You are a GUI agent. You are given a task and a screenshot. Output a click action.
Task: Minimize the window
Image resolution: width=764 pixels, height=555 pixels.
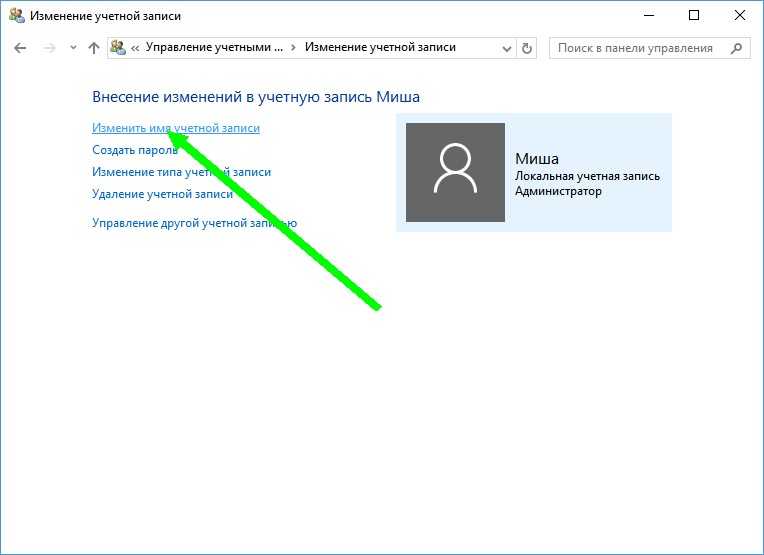(649, 16)
